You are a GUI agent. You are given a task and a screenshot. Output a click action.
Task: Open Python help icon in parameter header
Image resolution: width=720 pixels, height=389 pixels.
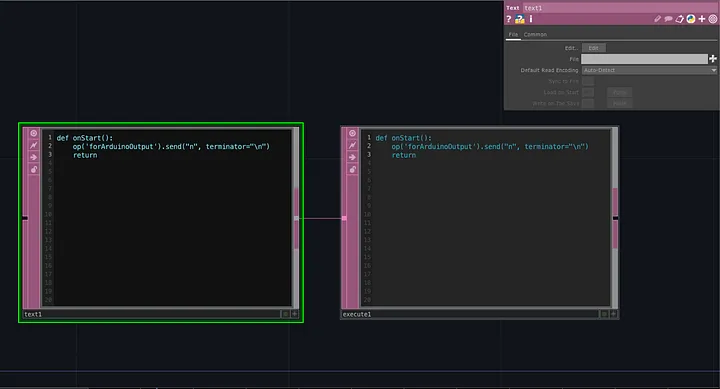click(520, 19)
